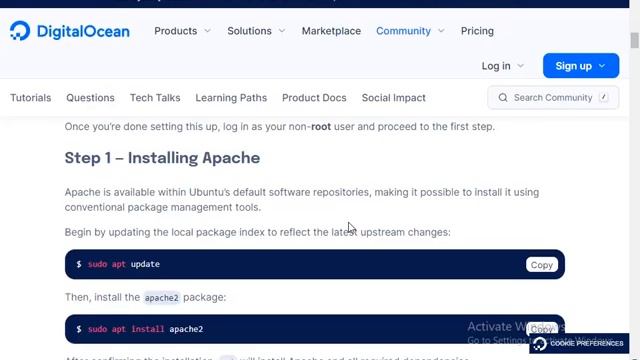This screenshot has height=360, width=640.
Task: Click the DigitalOcean logo icon
Action: (x=20, y=31)
